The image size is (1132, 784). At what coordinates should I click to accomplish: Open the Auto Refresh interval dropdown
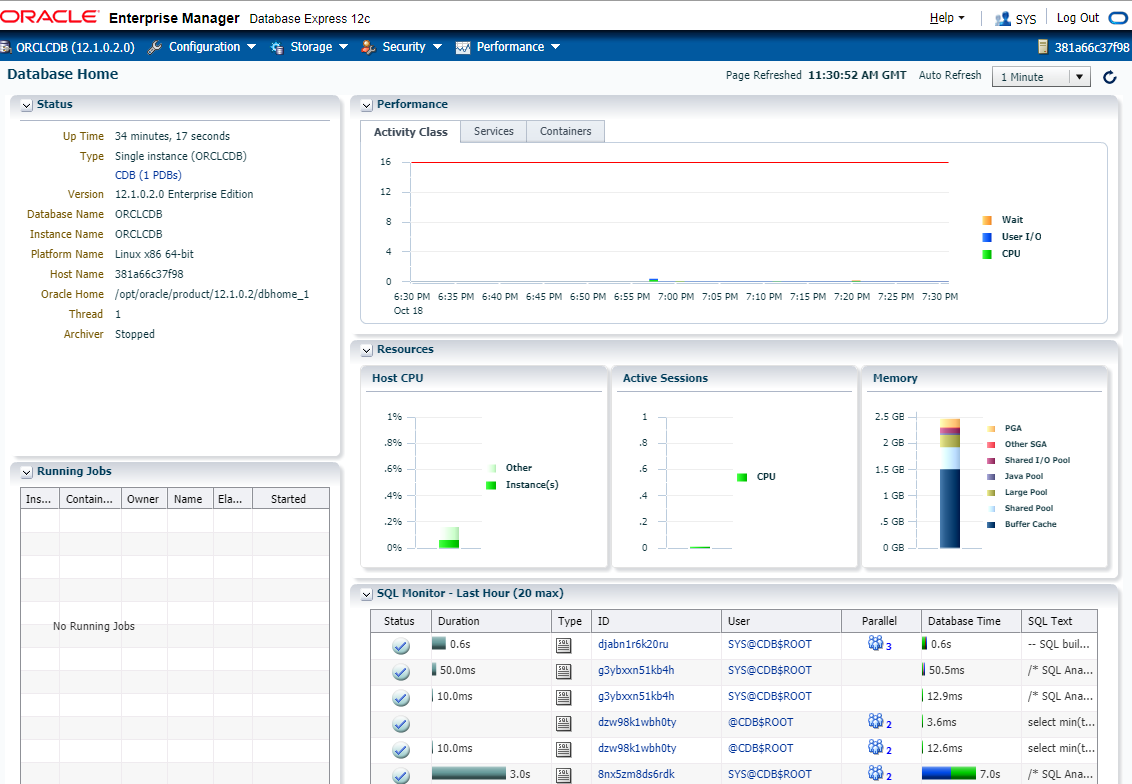click(1040, 77)
